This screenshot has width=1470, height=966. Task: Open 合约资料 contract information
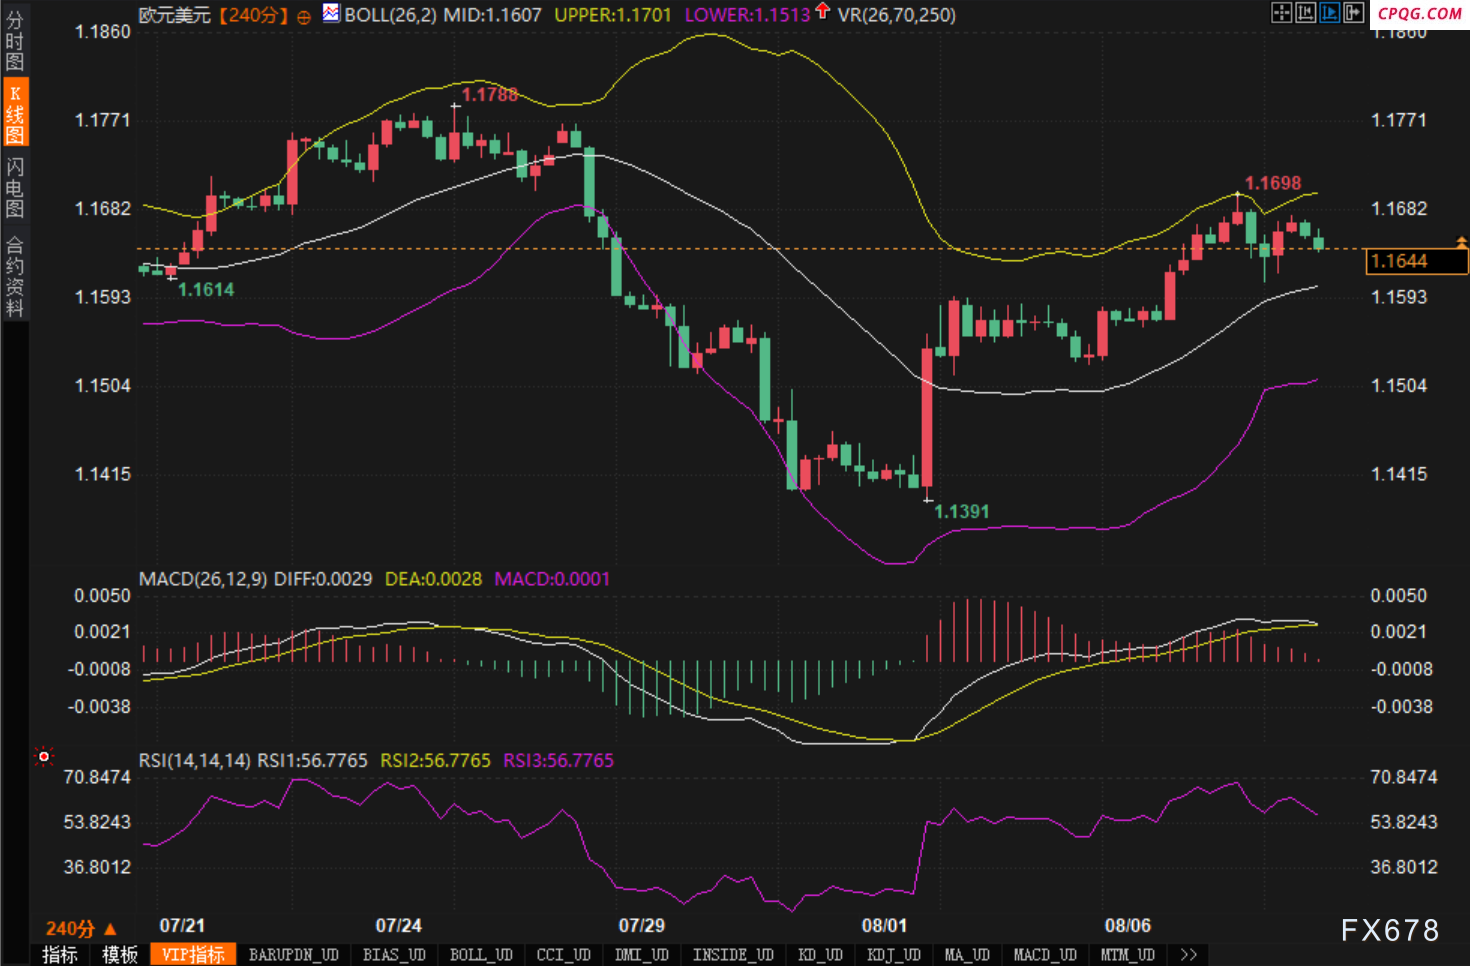click(x=14, y=276)
